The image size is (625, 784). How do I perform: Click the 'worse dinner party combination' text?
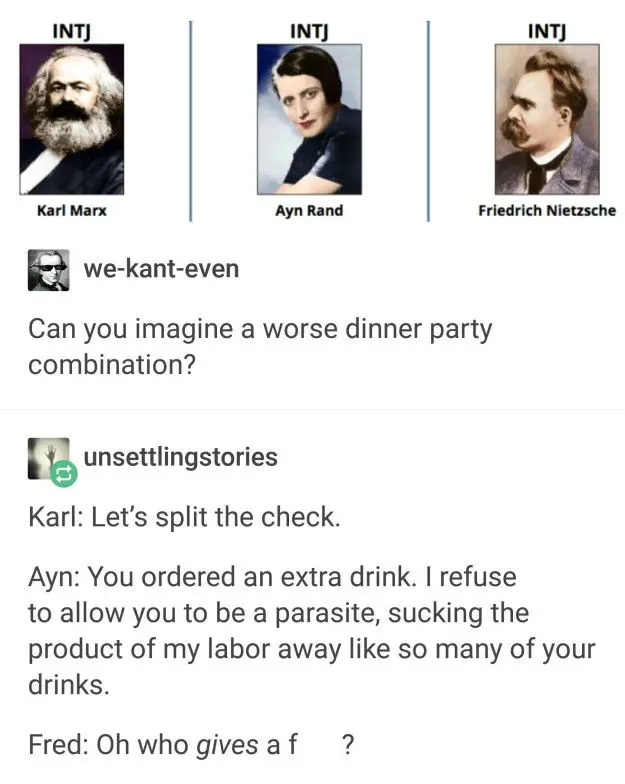tap(260, 346)
